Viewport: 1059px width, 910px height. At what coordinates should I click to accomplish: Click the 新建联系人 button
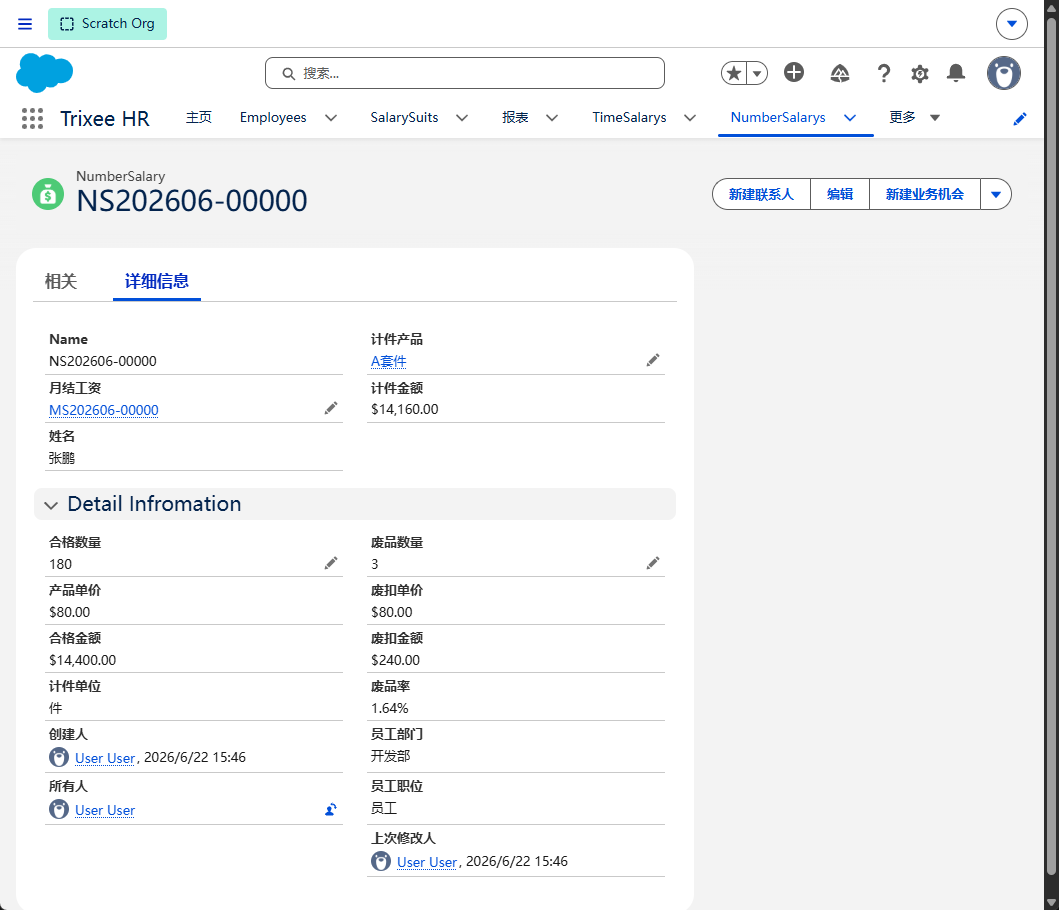761,195
